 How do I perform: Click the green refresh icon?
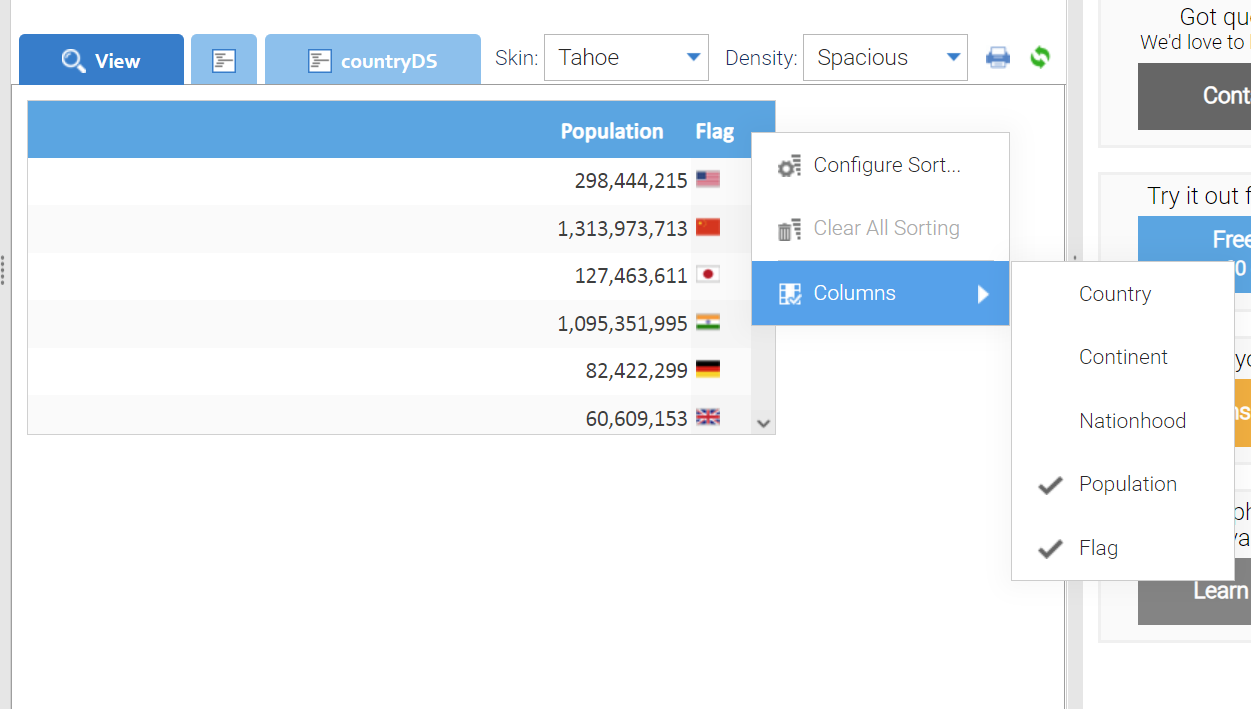pyautogui.click(x=1040, y=58)
